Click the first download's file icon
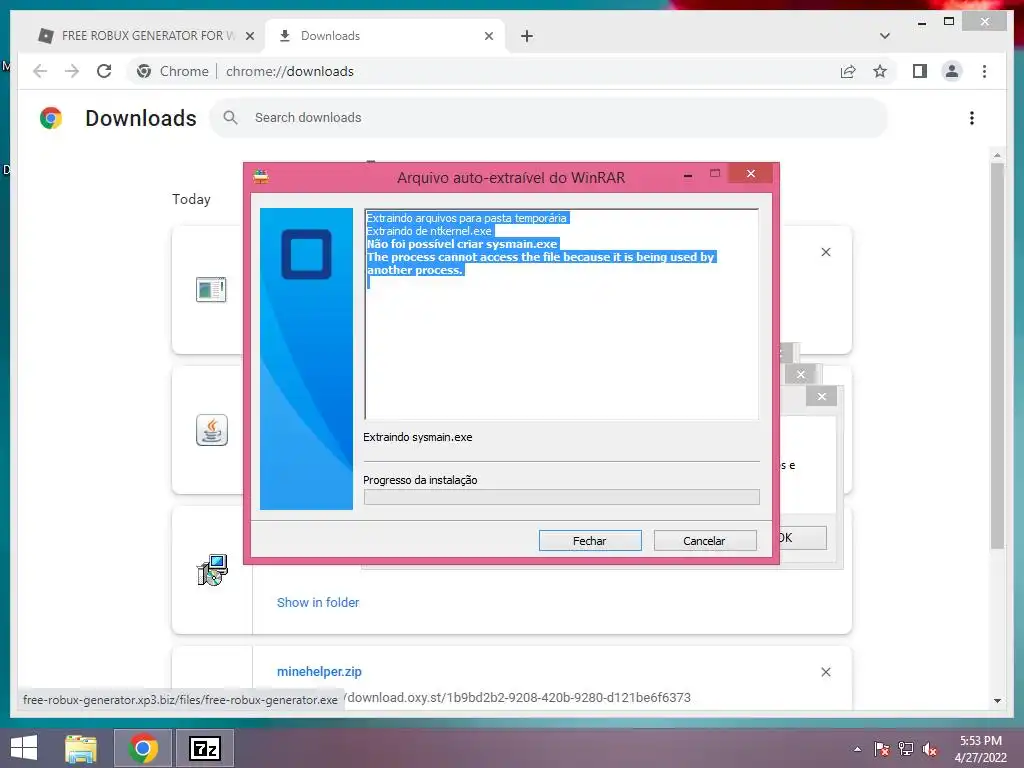The height and width of the screenshot is (768, 1024). 211,289
